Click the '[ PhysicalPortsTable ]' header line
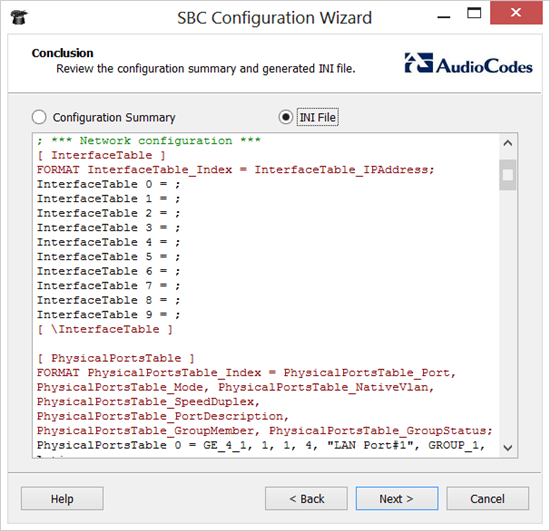Image resolution: width=550 pixels, height=531 pixels. coord(116,358)
